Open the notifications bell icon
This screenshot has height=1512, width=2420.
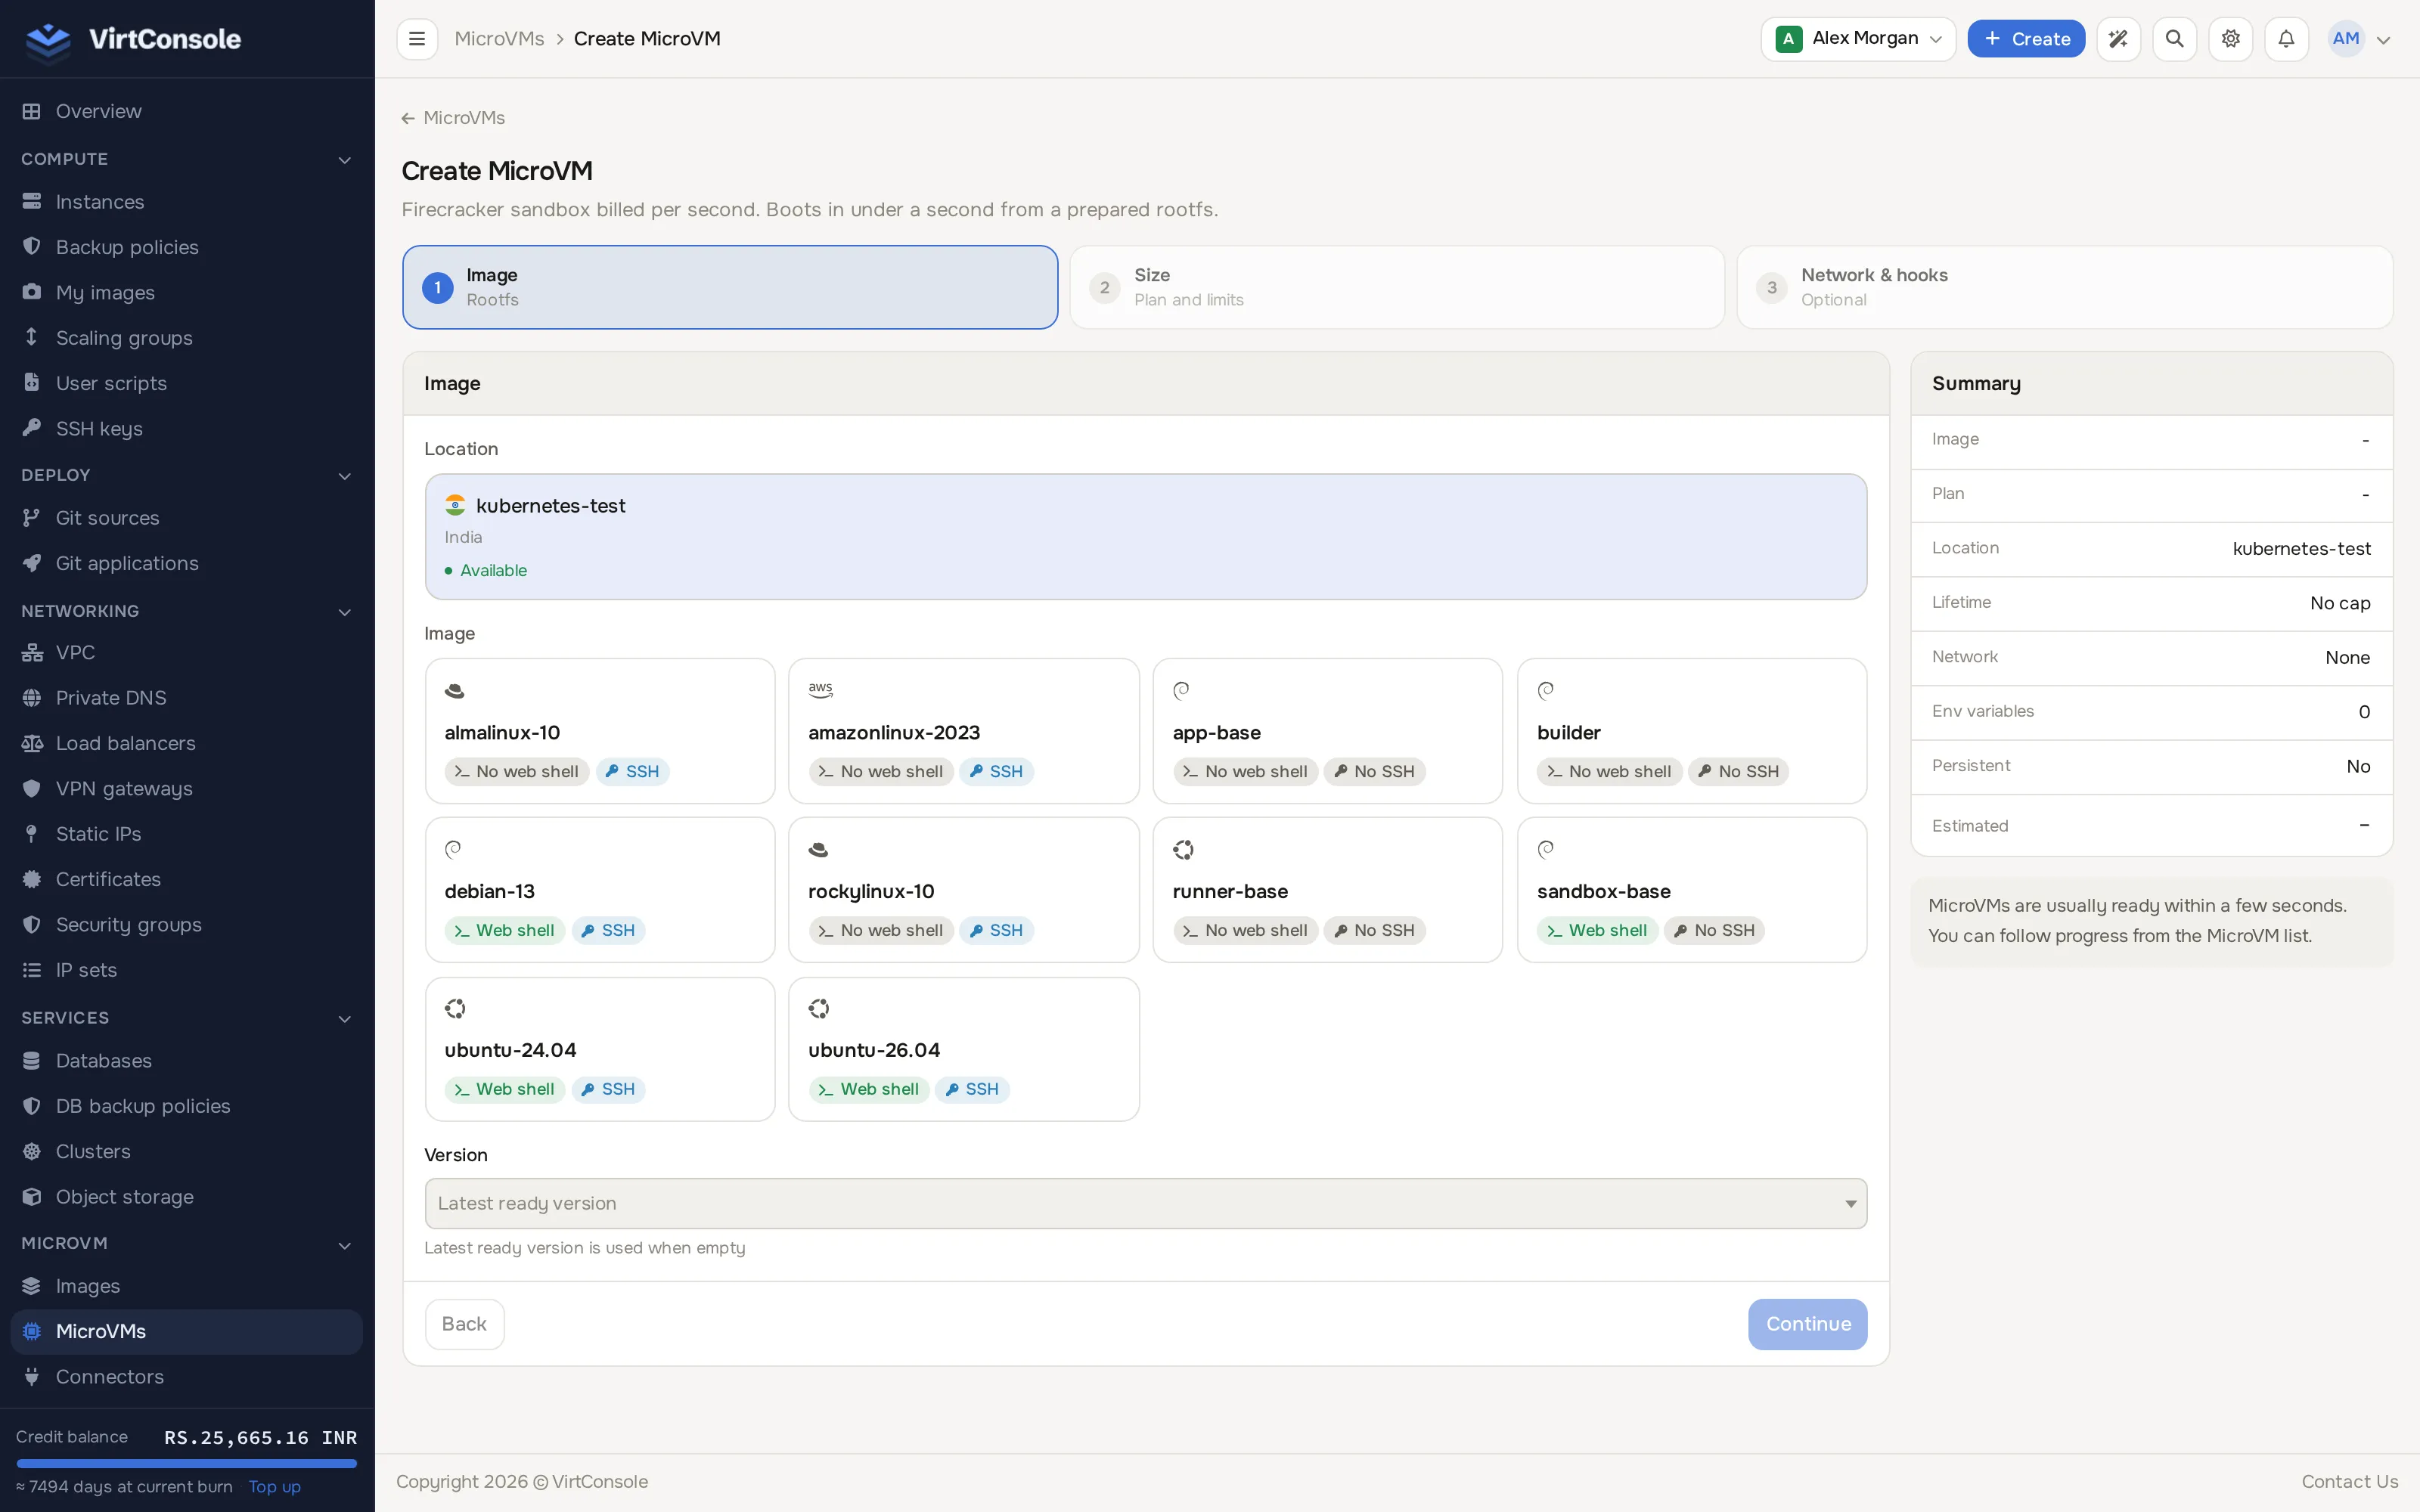coord(2286,39)
